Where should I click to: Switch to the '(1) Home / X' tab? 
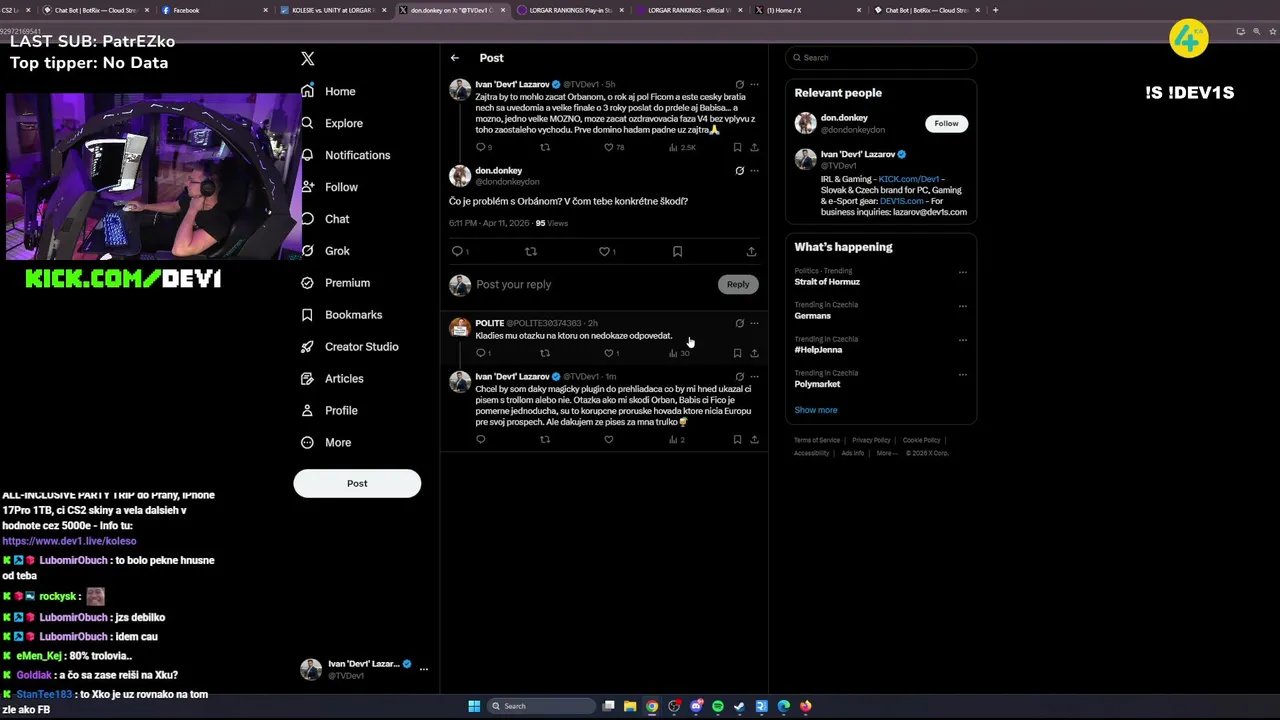point(810,10)
